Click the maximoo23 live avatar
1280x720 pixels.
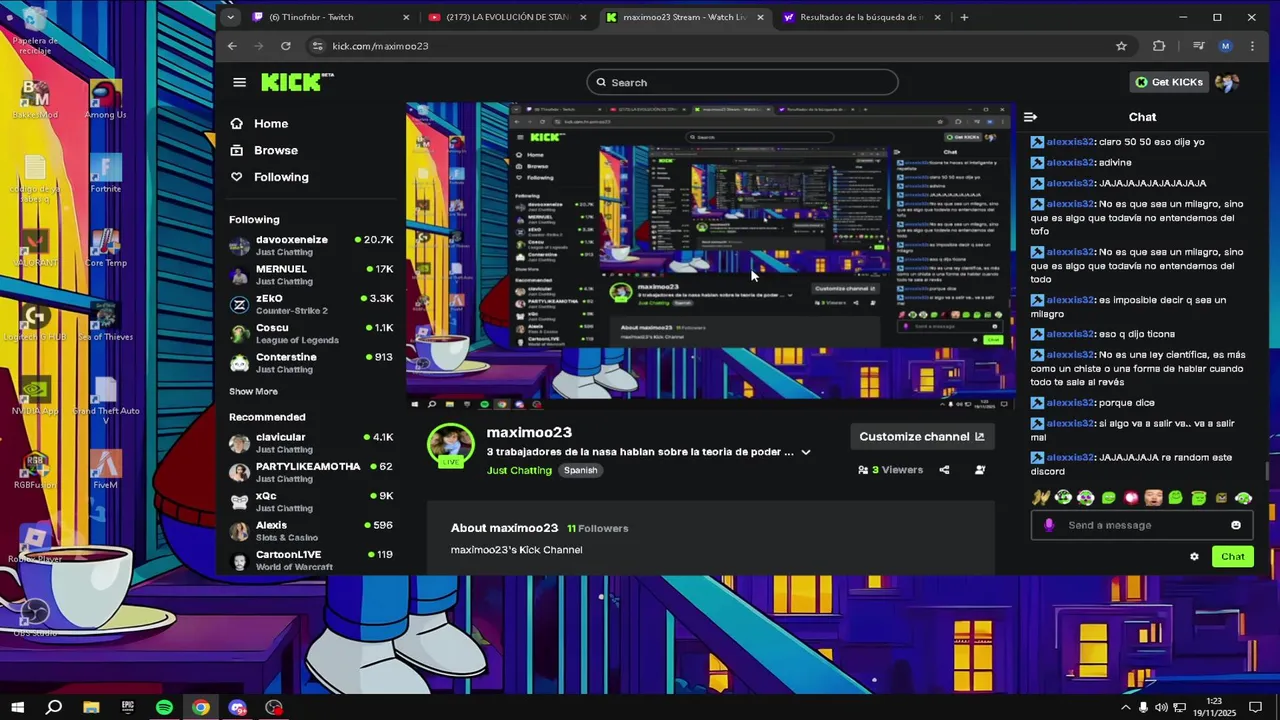tap(451, 445)
